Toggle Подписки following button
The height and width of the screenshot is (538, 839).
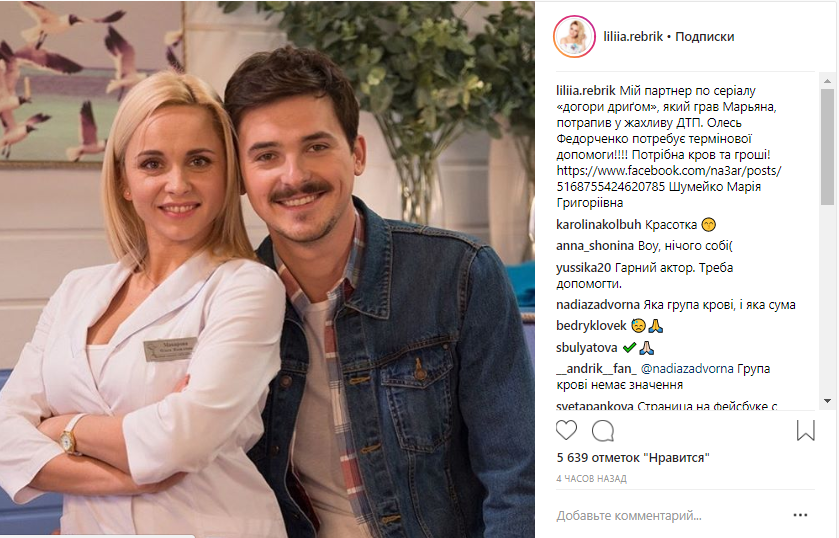pos(704,36)
